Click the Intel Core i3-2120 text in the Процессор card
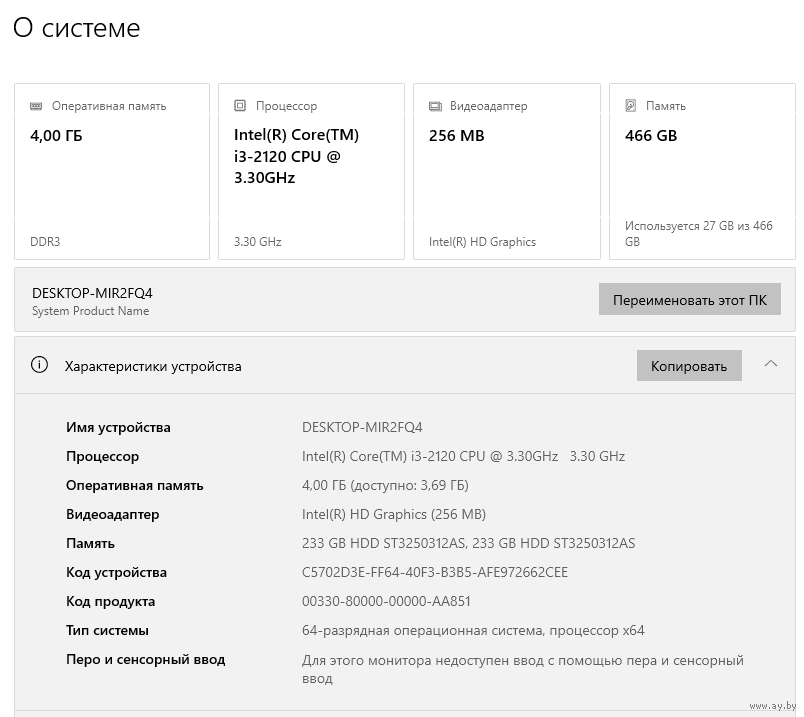Image resolution: width=804 pixels, height=717 pixels. pyautogui.click(x=296, y=156)
